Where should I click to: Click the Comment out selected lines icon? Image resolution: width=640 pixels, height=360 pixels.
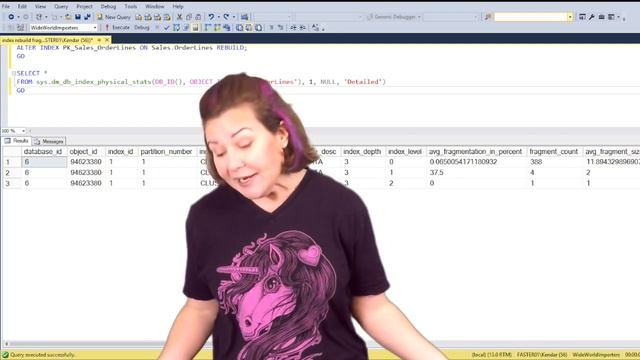point(271,28)
